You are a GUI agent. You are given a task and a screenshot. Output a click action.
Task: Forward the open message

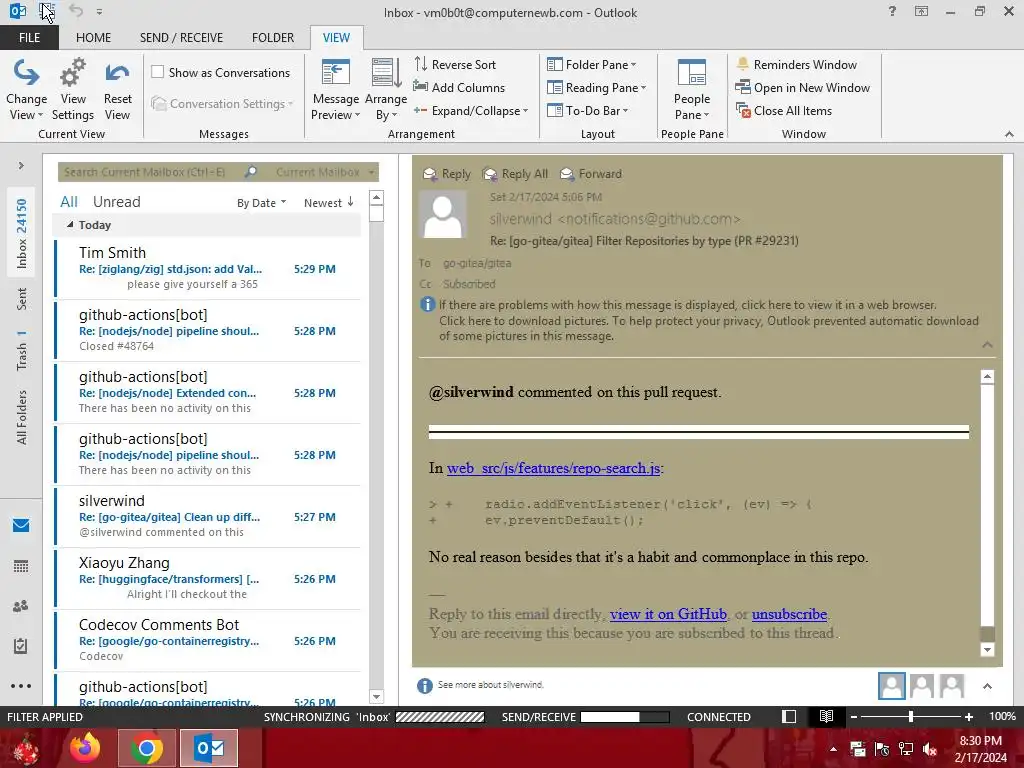click(591, 174)
